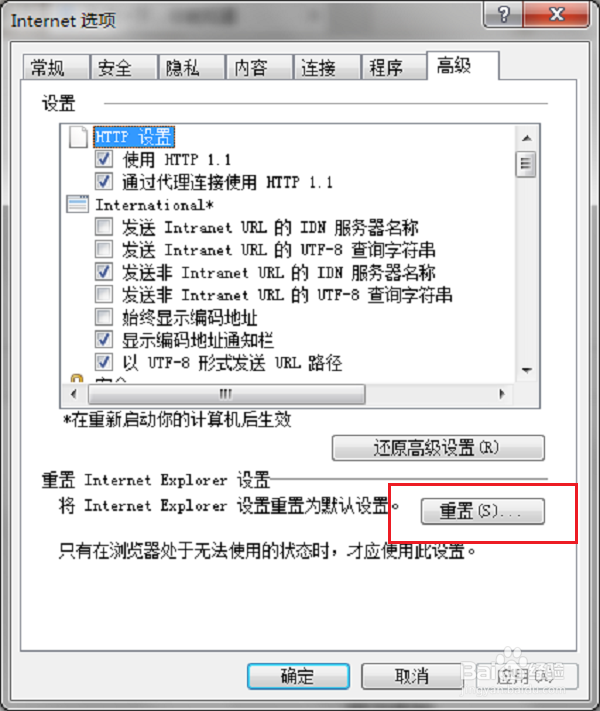This screenshot has width=600, height=711.
Task: Click the settings list scroll-up arrow
Action: pyautogui.click(x=527, y=138)
